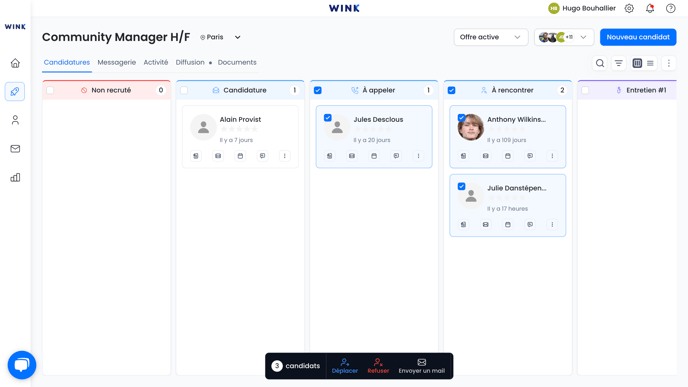Open the home icon in left sidebar
Image resolution: width=688 pixels, height=387 pixels.
(15, 63)
